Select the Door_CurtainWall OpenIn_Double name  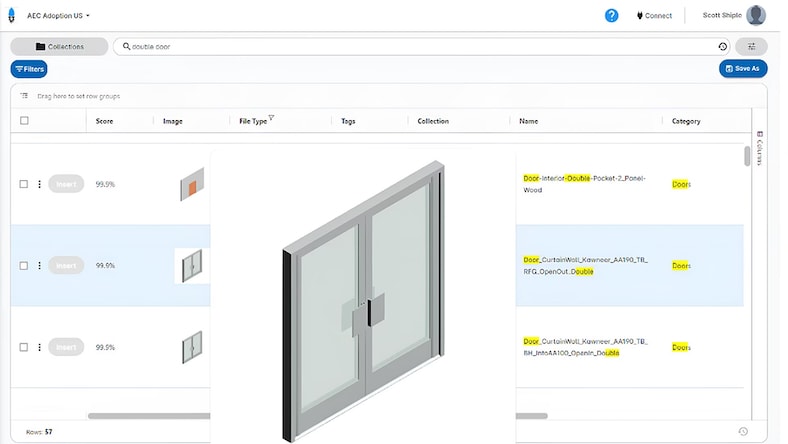click(x=585, y=347)
